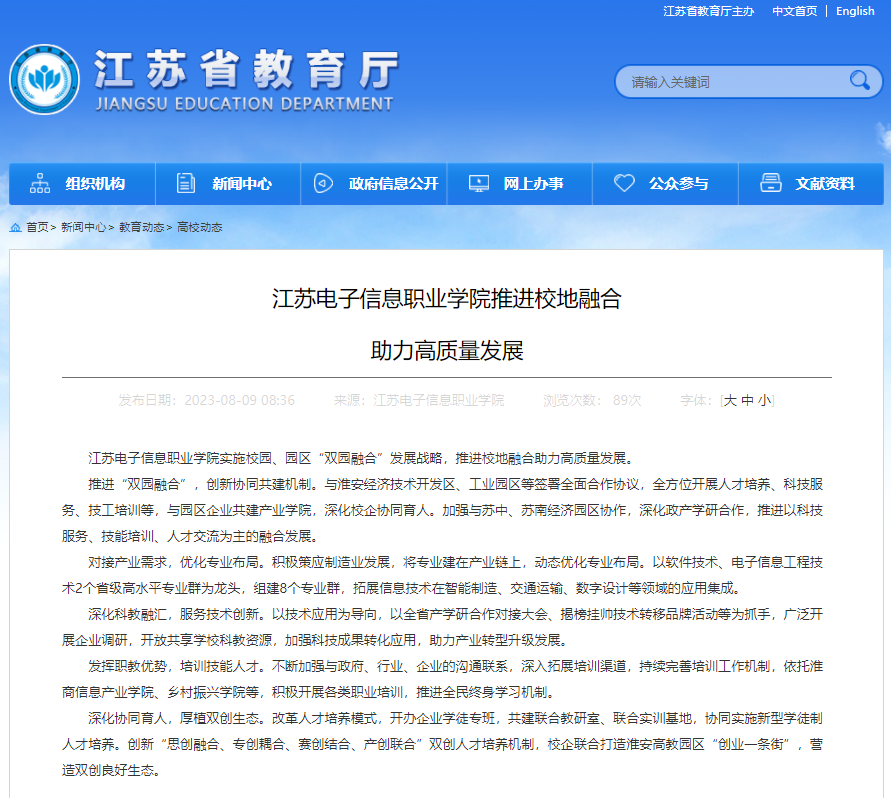Click the view count 89次
This screenshot has height=798, width=891.
[627, 401]
